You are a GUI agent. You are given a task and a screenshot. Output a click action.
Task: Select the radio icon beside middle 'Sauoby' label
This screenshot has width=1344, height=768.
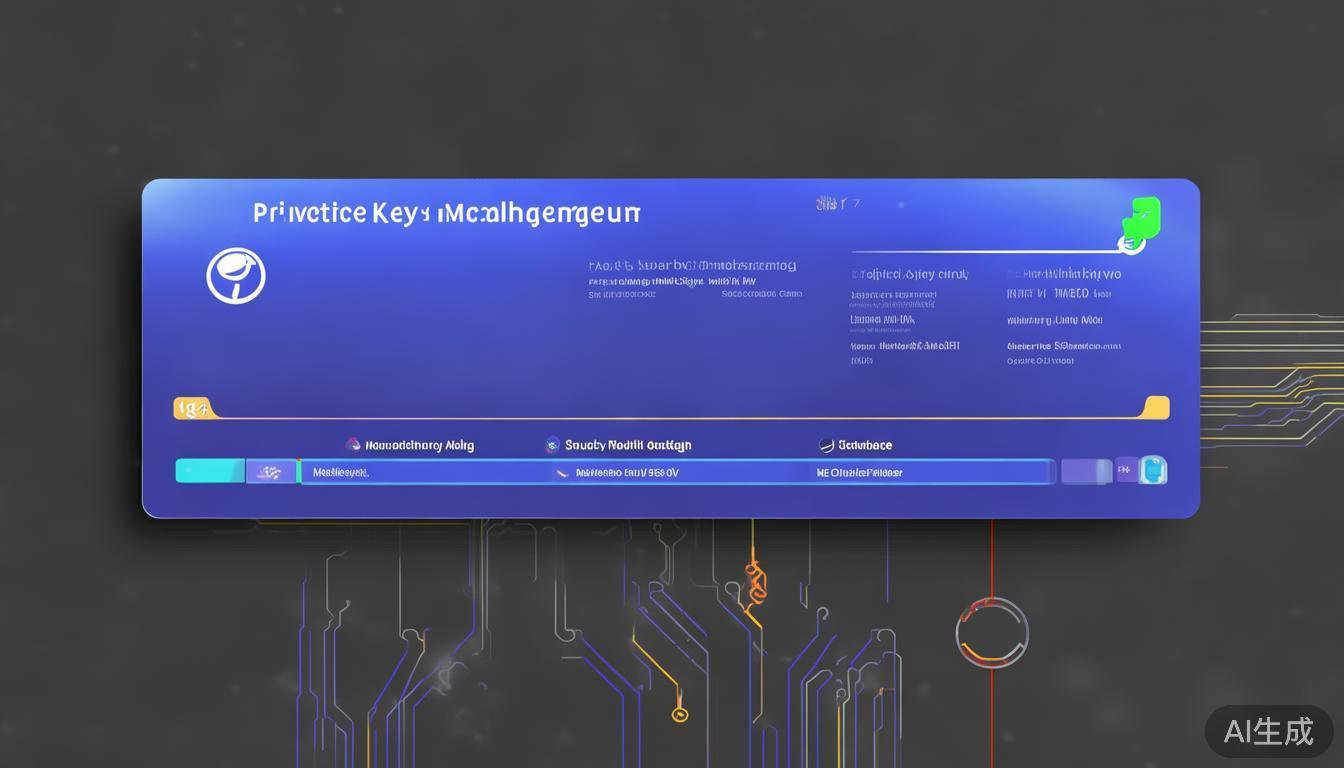pos(552,445)
